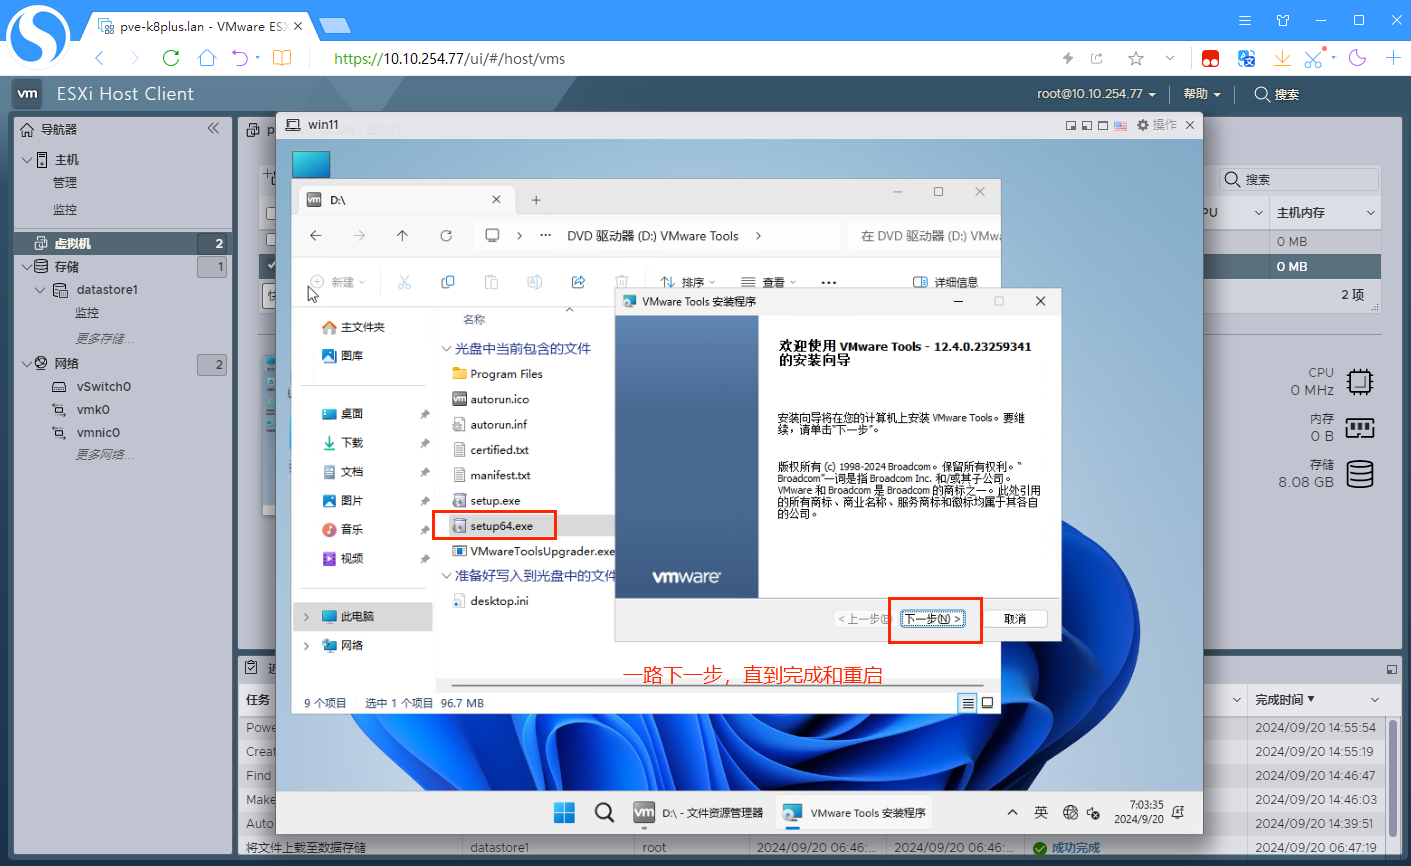Open reading mode book icon in browser
This screenshot has height=866, width=1411.
[x=282, y=58]
